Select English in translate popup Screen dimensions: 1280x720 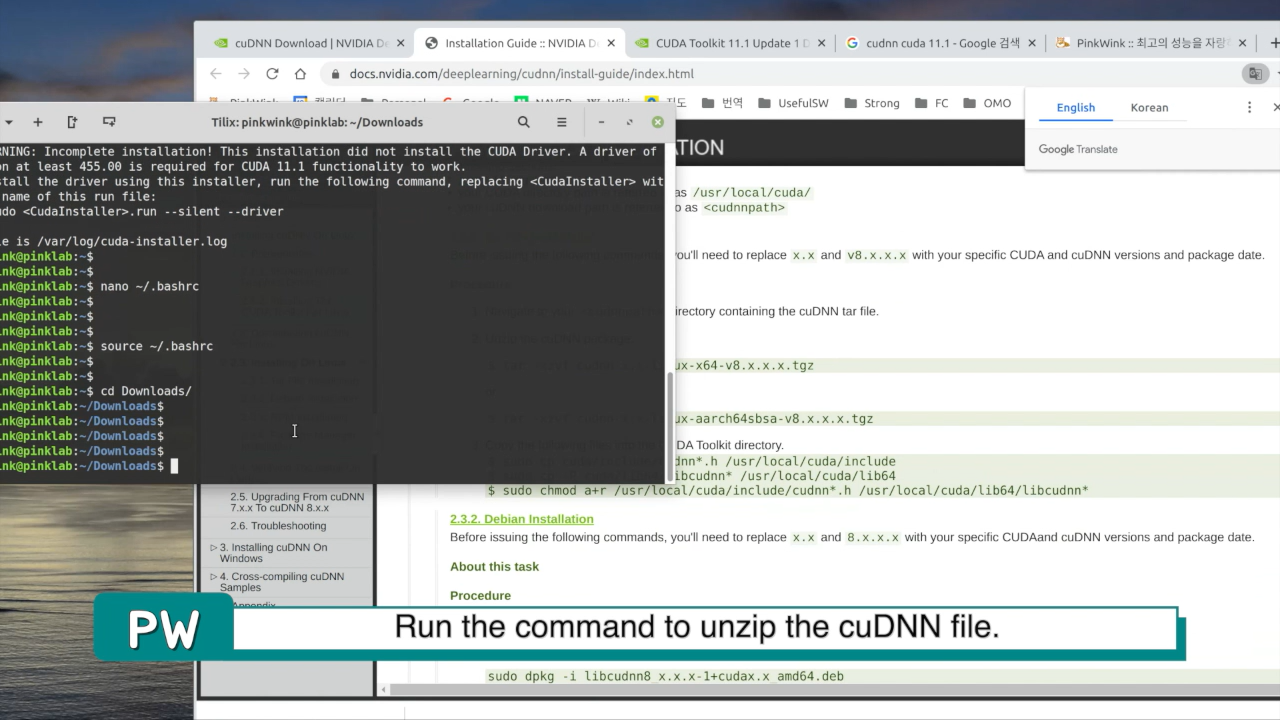[x=1076, y=107]
